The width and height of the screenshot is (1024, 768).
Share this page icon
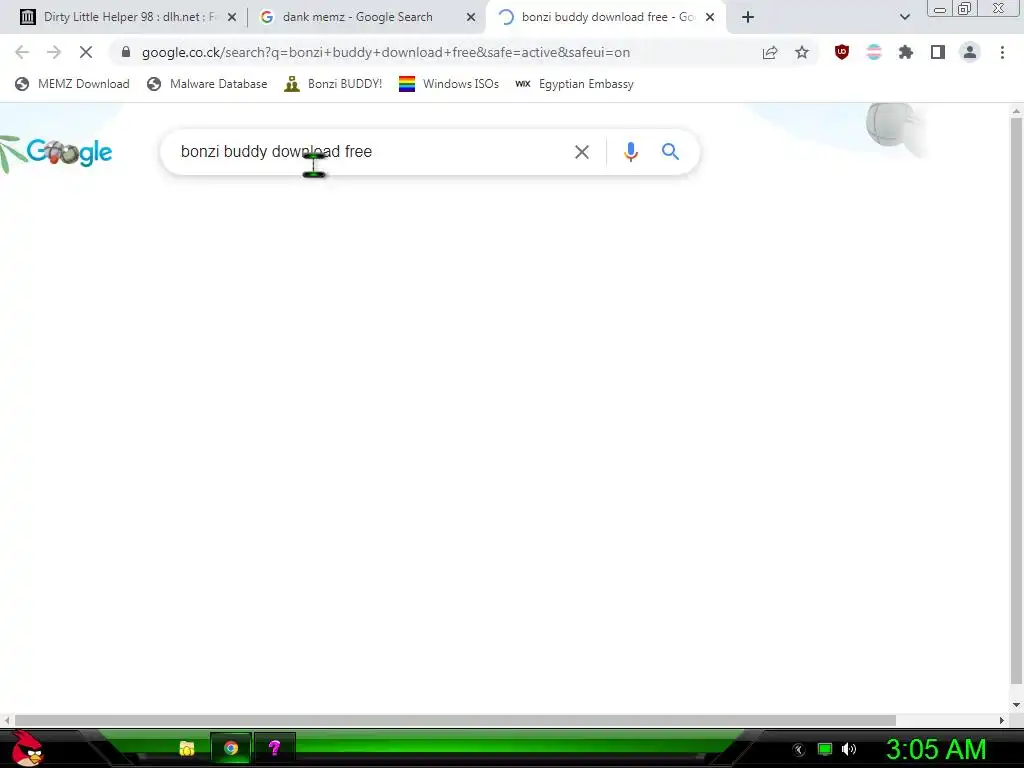[x=770, y=52]
